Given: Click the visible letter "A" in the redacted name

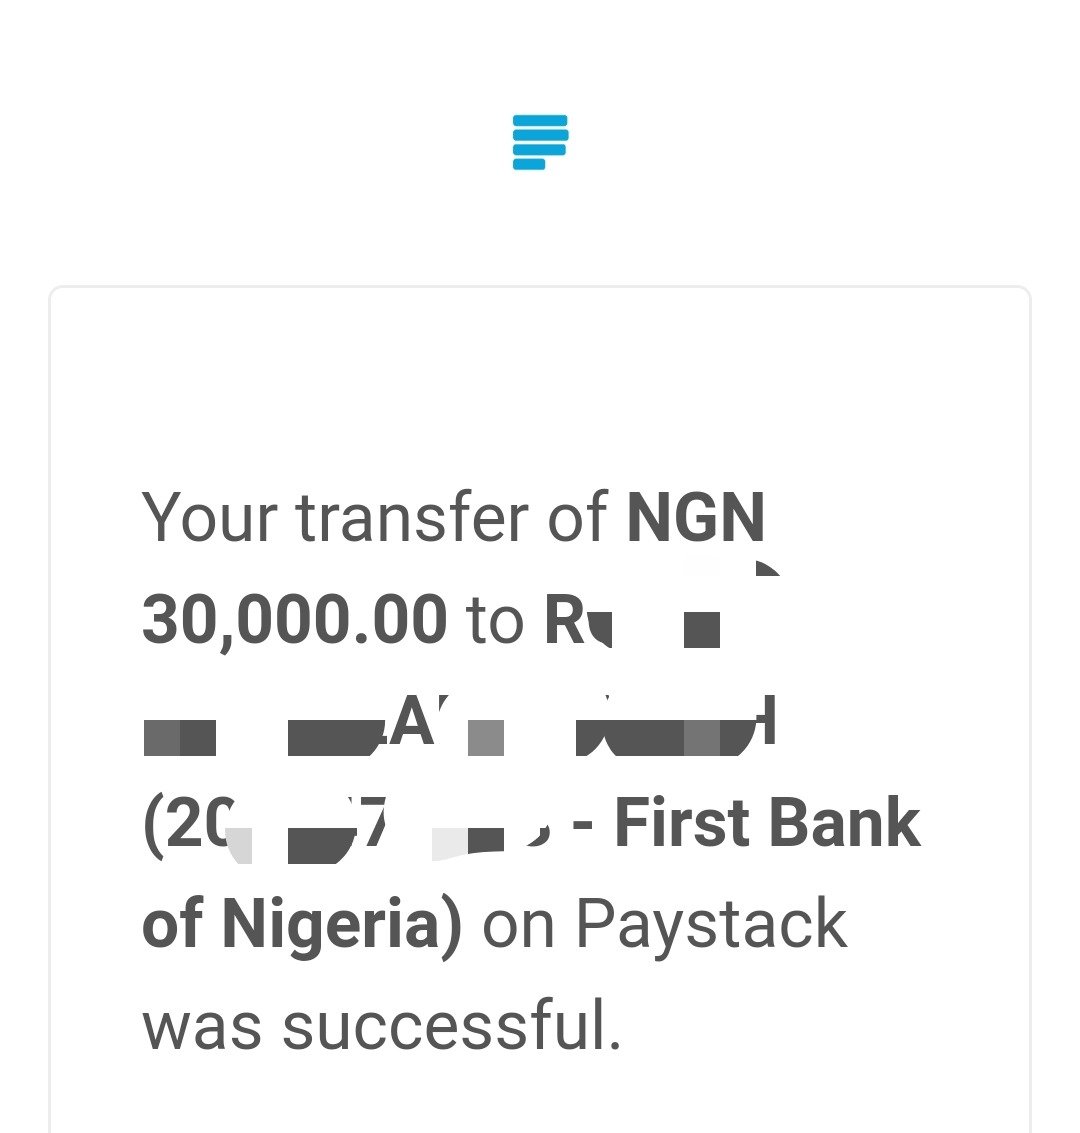Looking at the screenshot, I should [x=413, y=720].
